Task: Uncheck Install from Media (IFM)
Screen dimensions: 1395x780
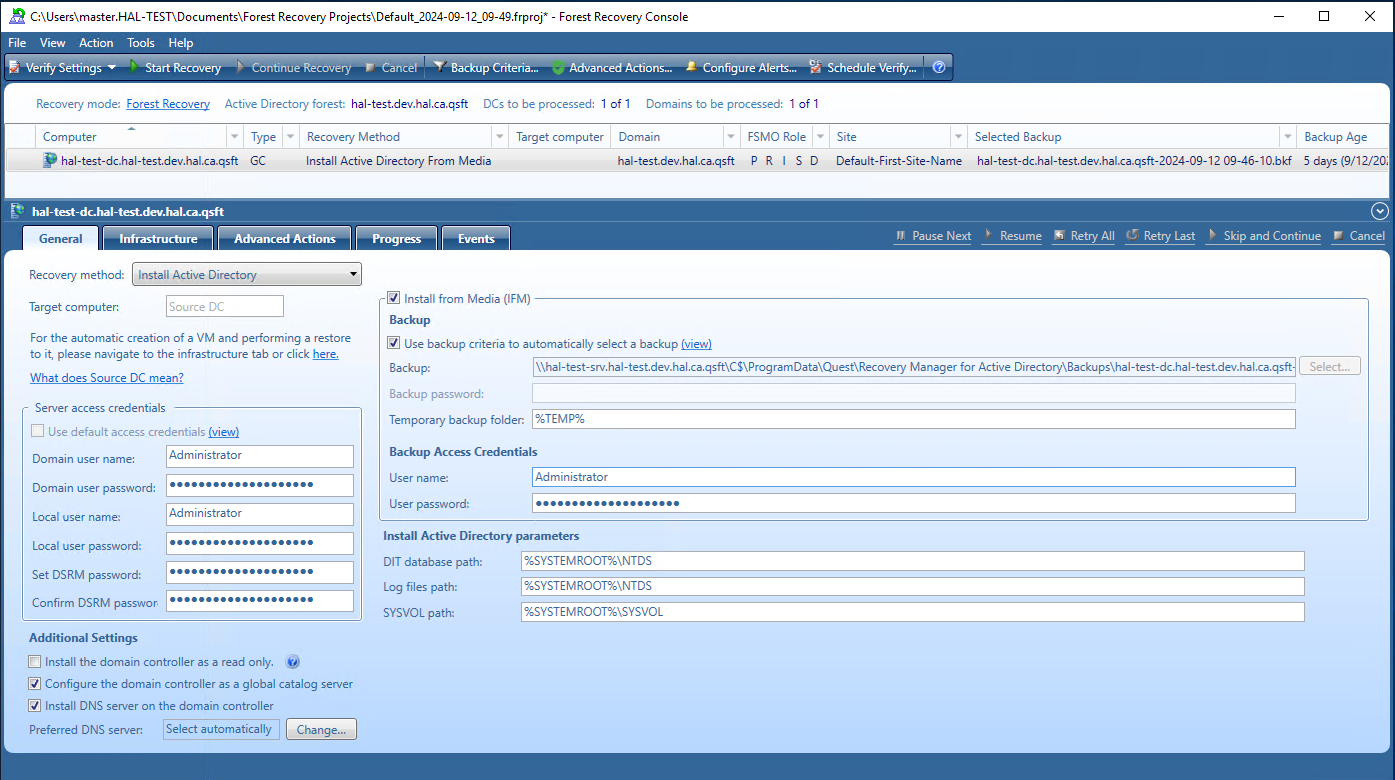Action: (394, 298)
